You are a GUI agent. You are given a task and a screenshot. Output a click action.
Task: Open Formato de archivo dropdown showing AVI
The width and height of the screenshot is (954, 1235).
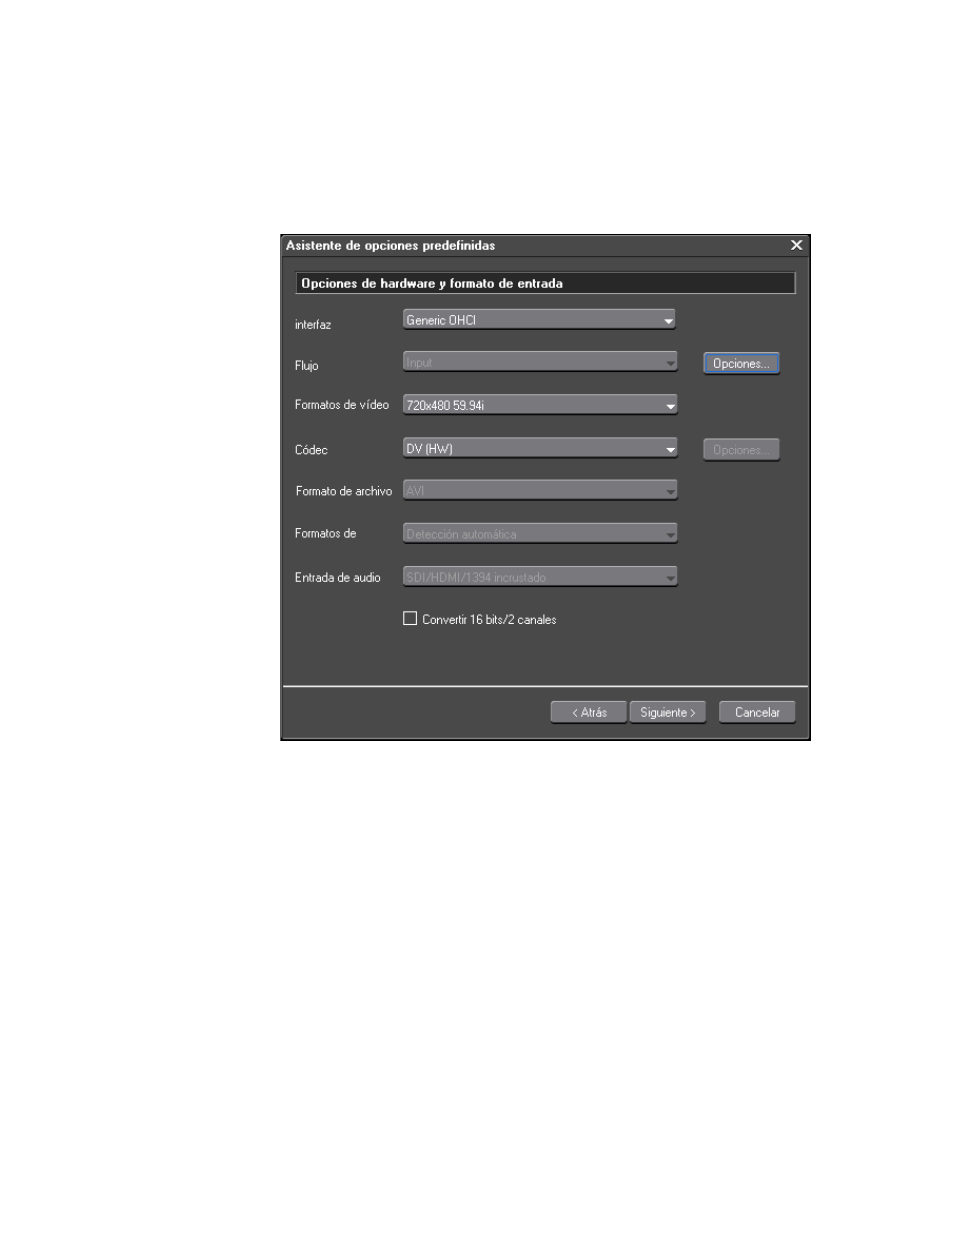coord(540,490)
